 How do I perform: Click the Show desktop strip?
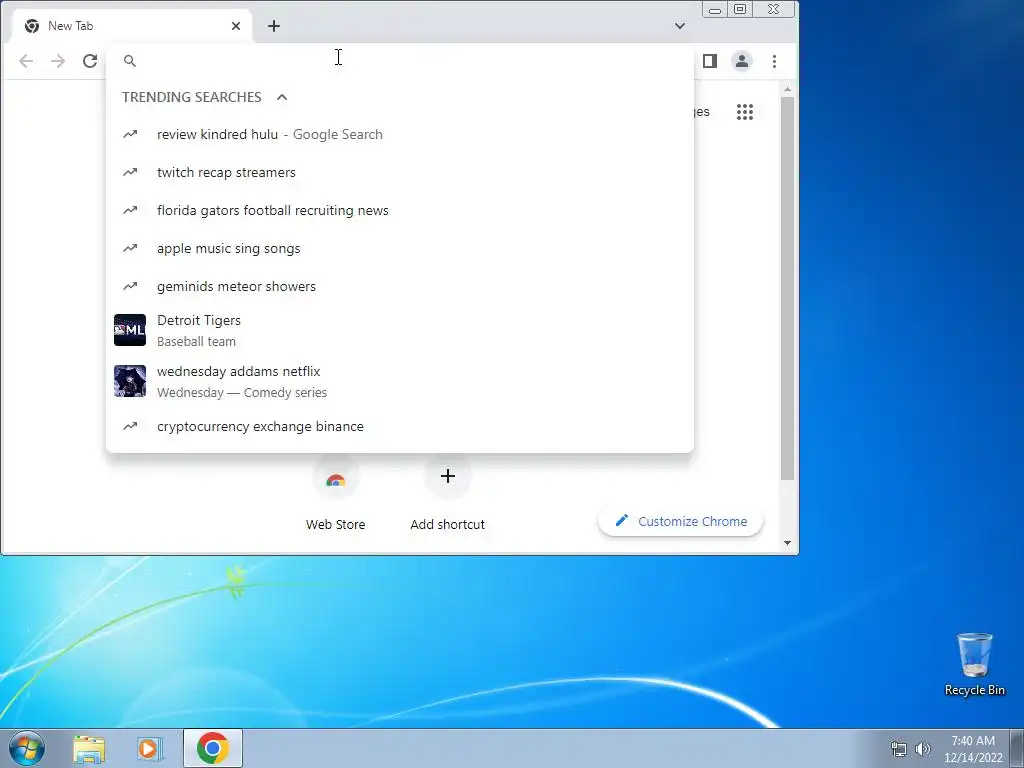[1017, 748]
